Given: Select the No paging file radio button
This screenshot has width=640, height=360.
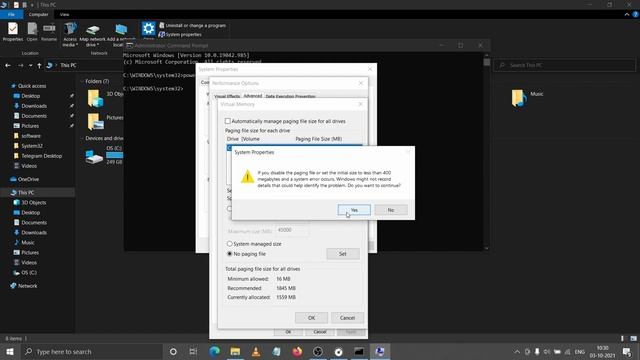Looking at the screenshot, I should tap(229, 254).
